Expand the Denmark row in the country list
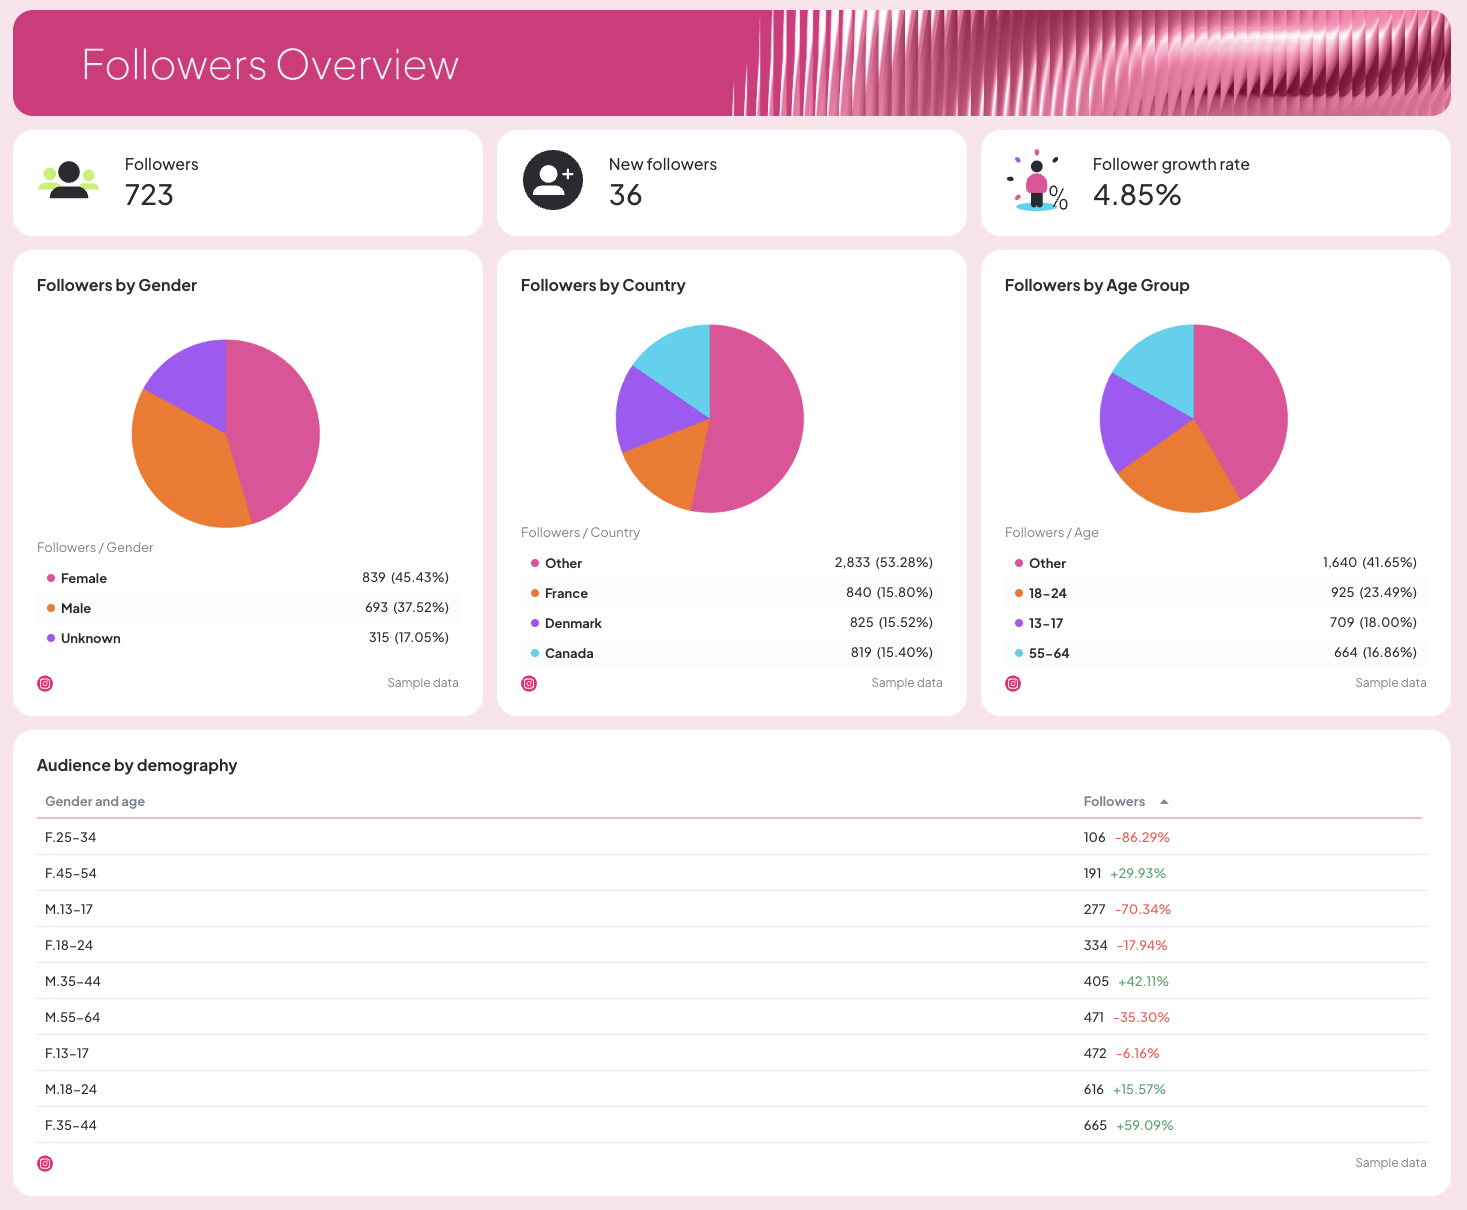 [x=573, y=623]
